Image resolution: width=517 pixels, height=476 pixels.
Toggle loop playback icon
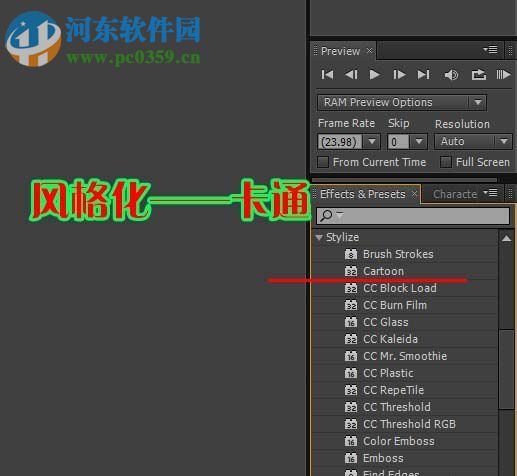[479, 74]
